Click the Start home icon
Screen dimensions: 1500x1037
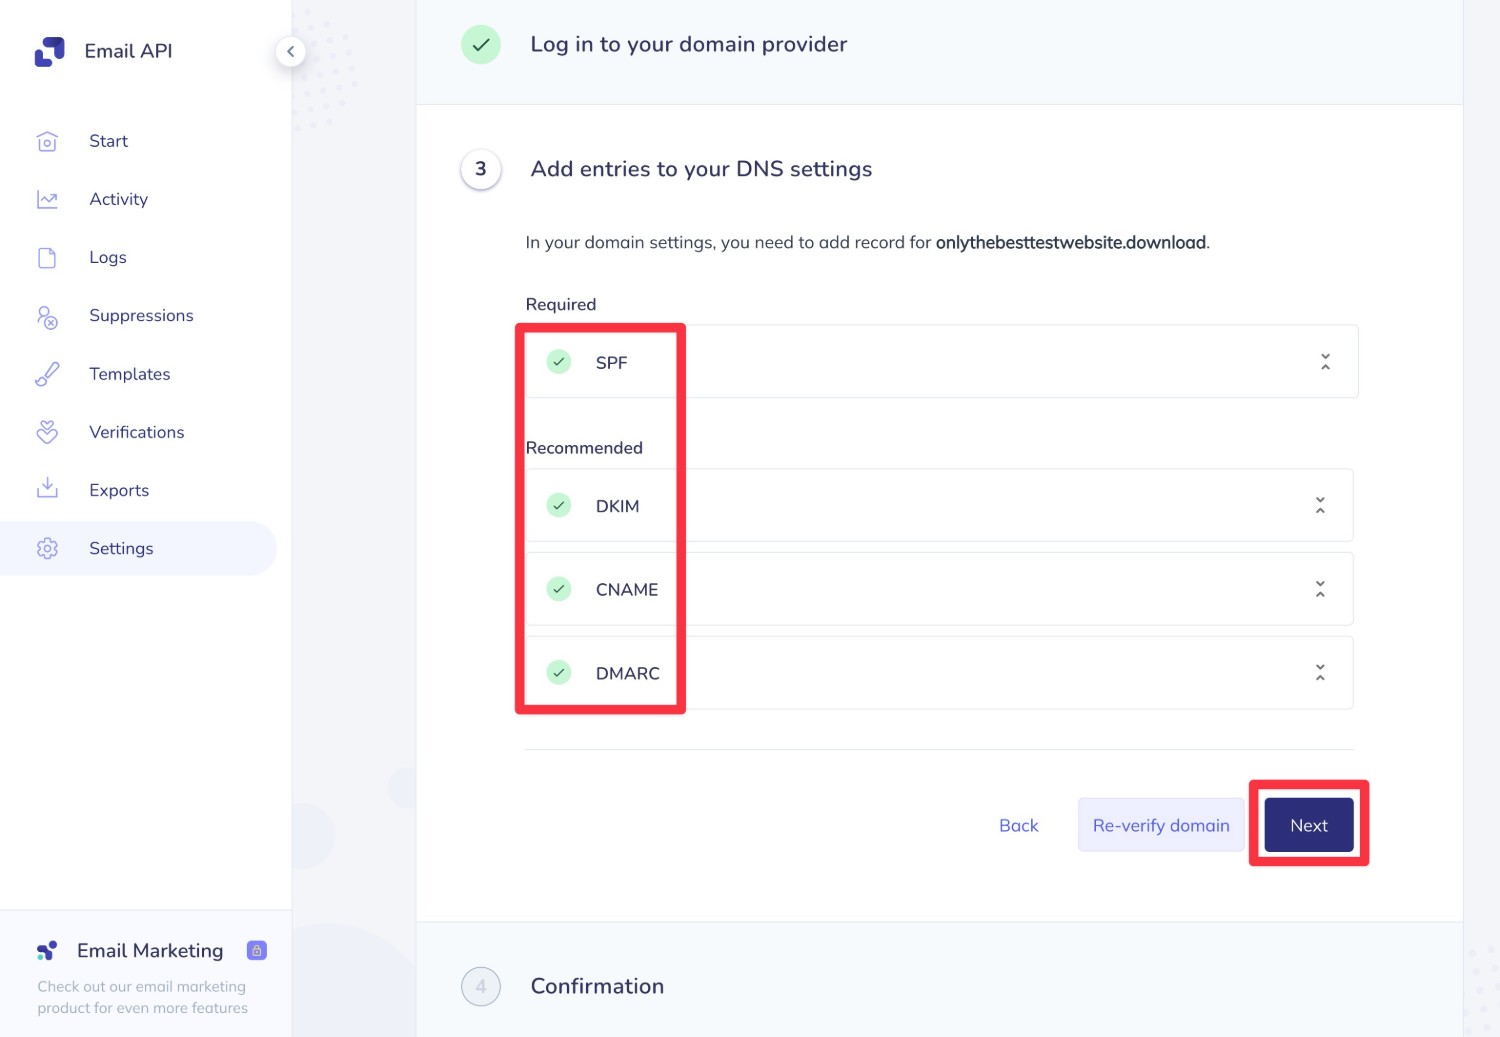(47, 141)
